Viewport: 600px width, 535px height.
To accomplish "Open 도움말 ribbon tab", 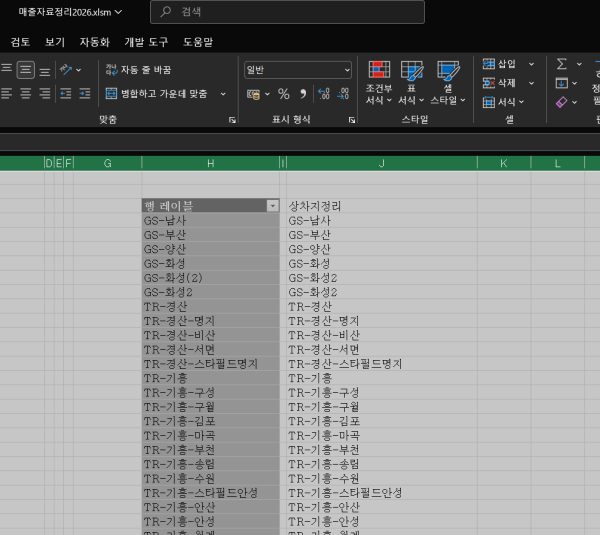I will (198, 42).
